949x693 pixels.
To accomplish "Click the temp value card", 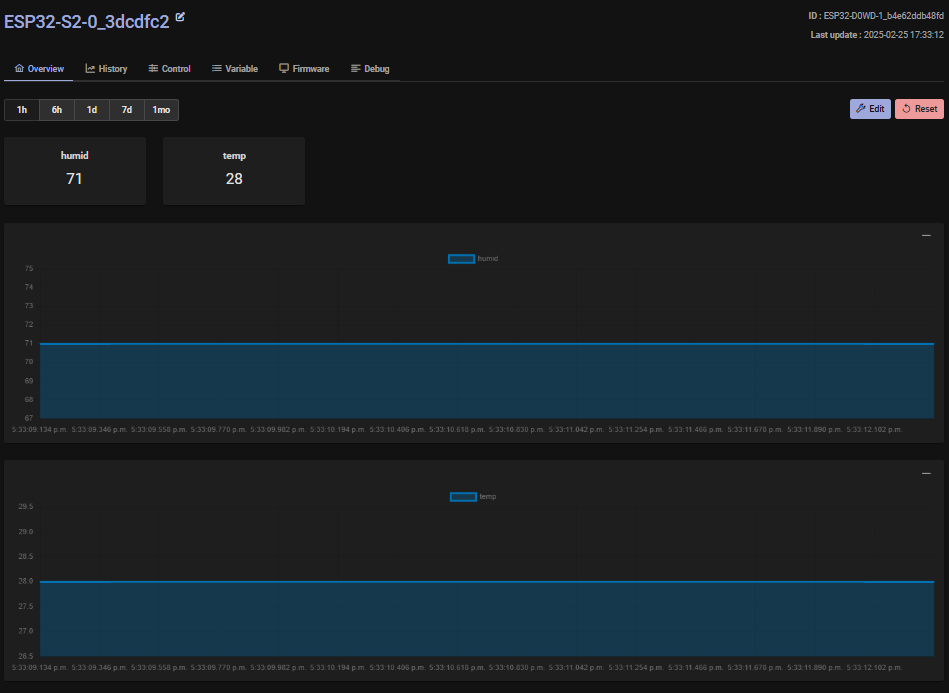I will point(234,171).
